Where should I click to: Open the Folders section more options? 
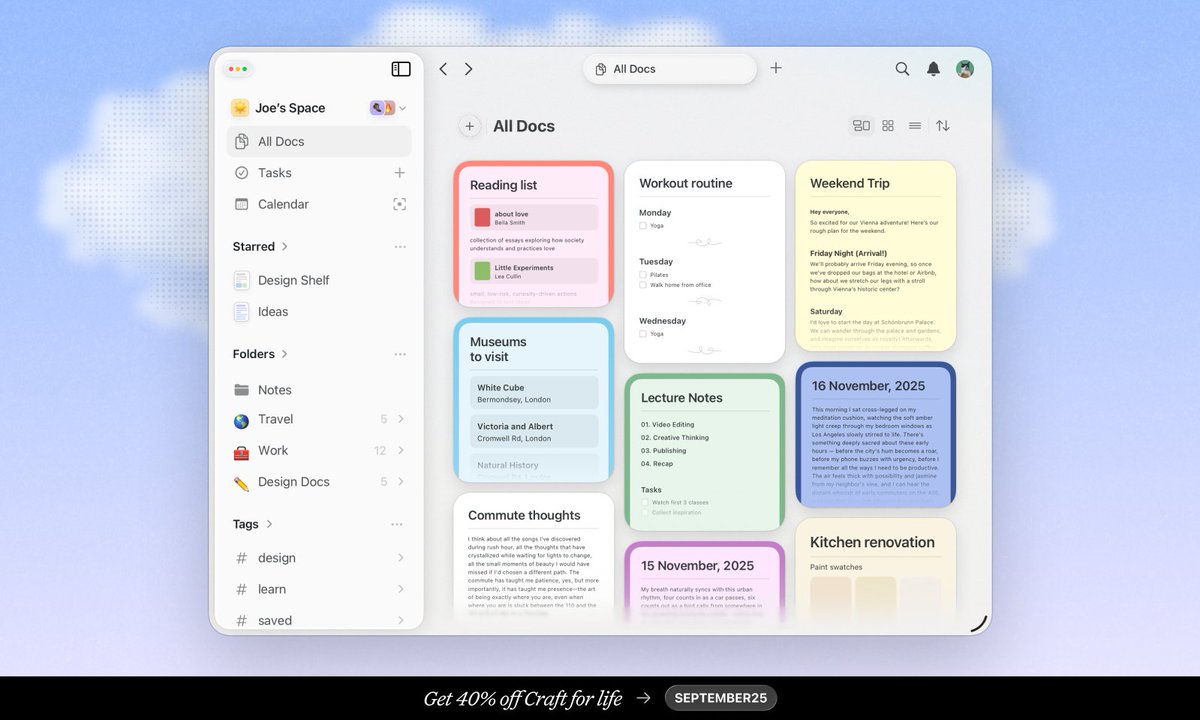click(x=400, y=354)
